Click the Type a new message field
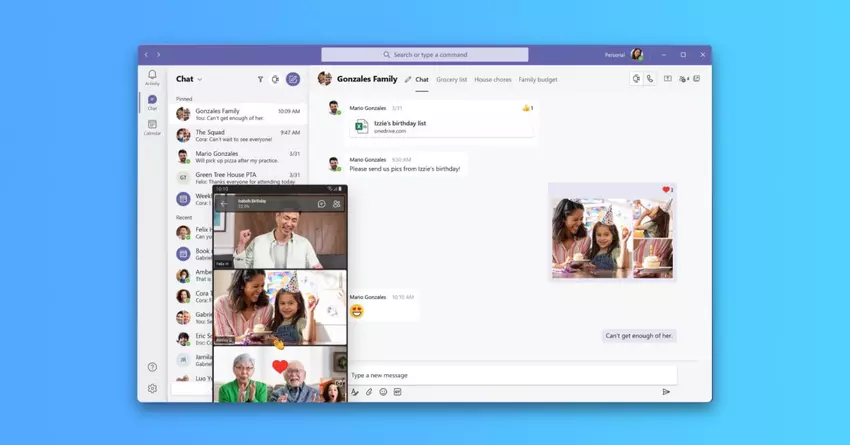Viewport: 850px width, 445px height. [x=510, y=375]
